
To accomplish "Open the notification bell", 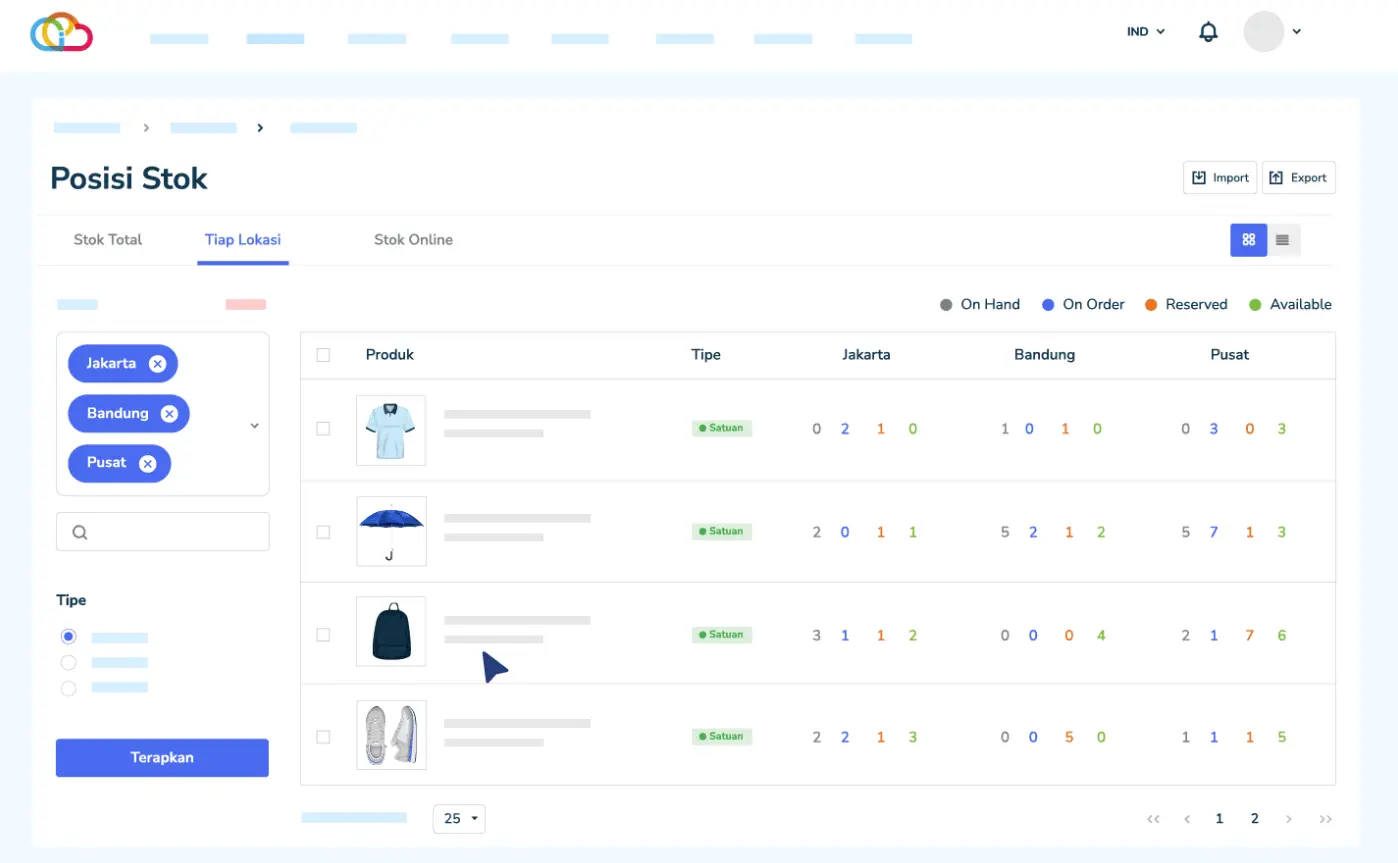I will pos(1207,31).
